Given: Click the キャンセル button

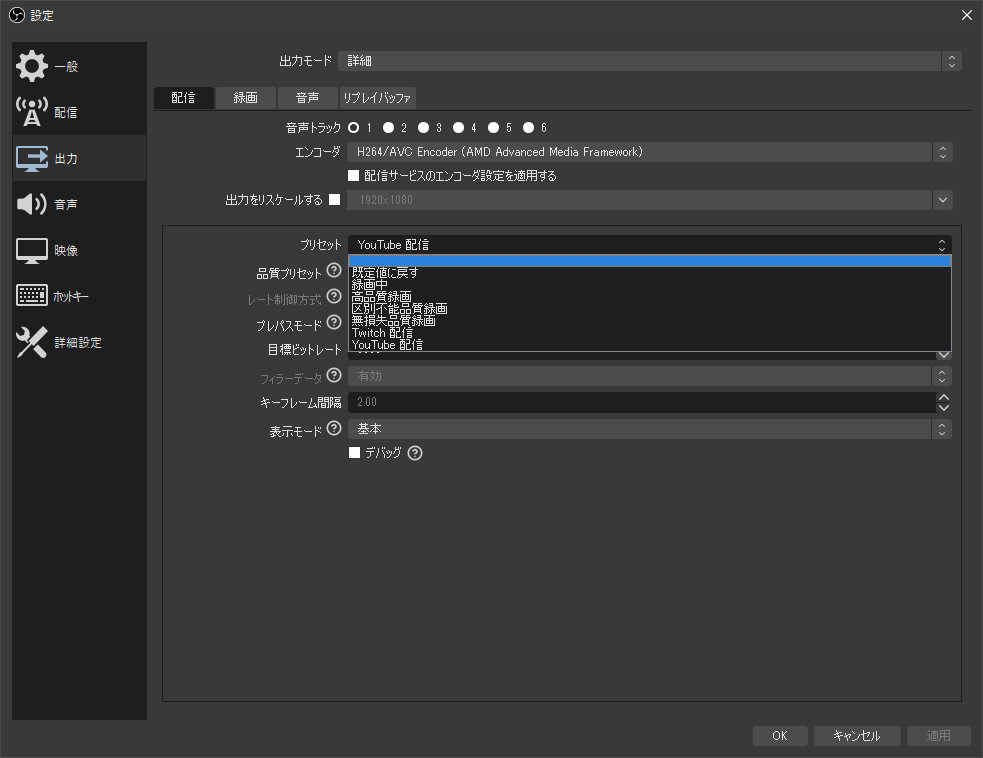Looking at the screenshot, I should point(857,735).
